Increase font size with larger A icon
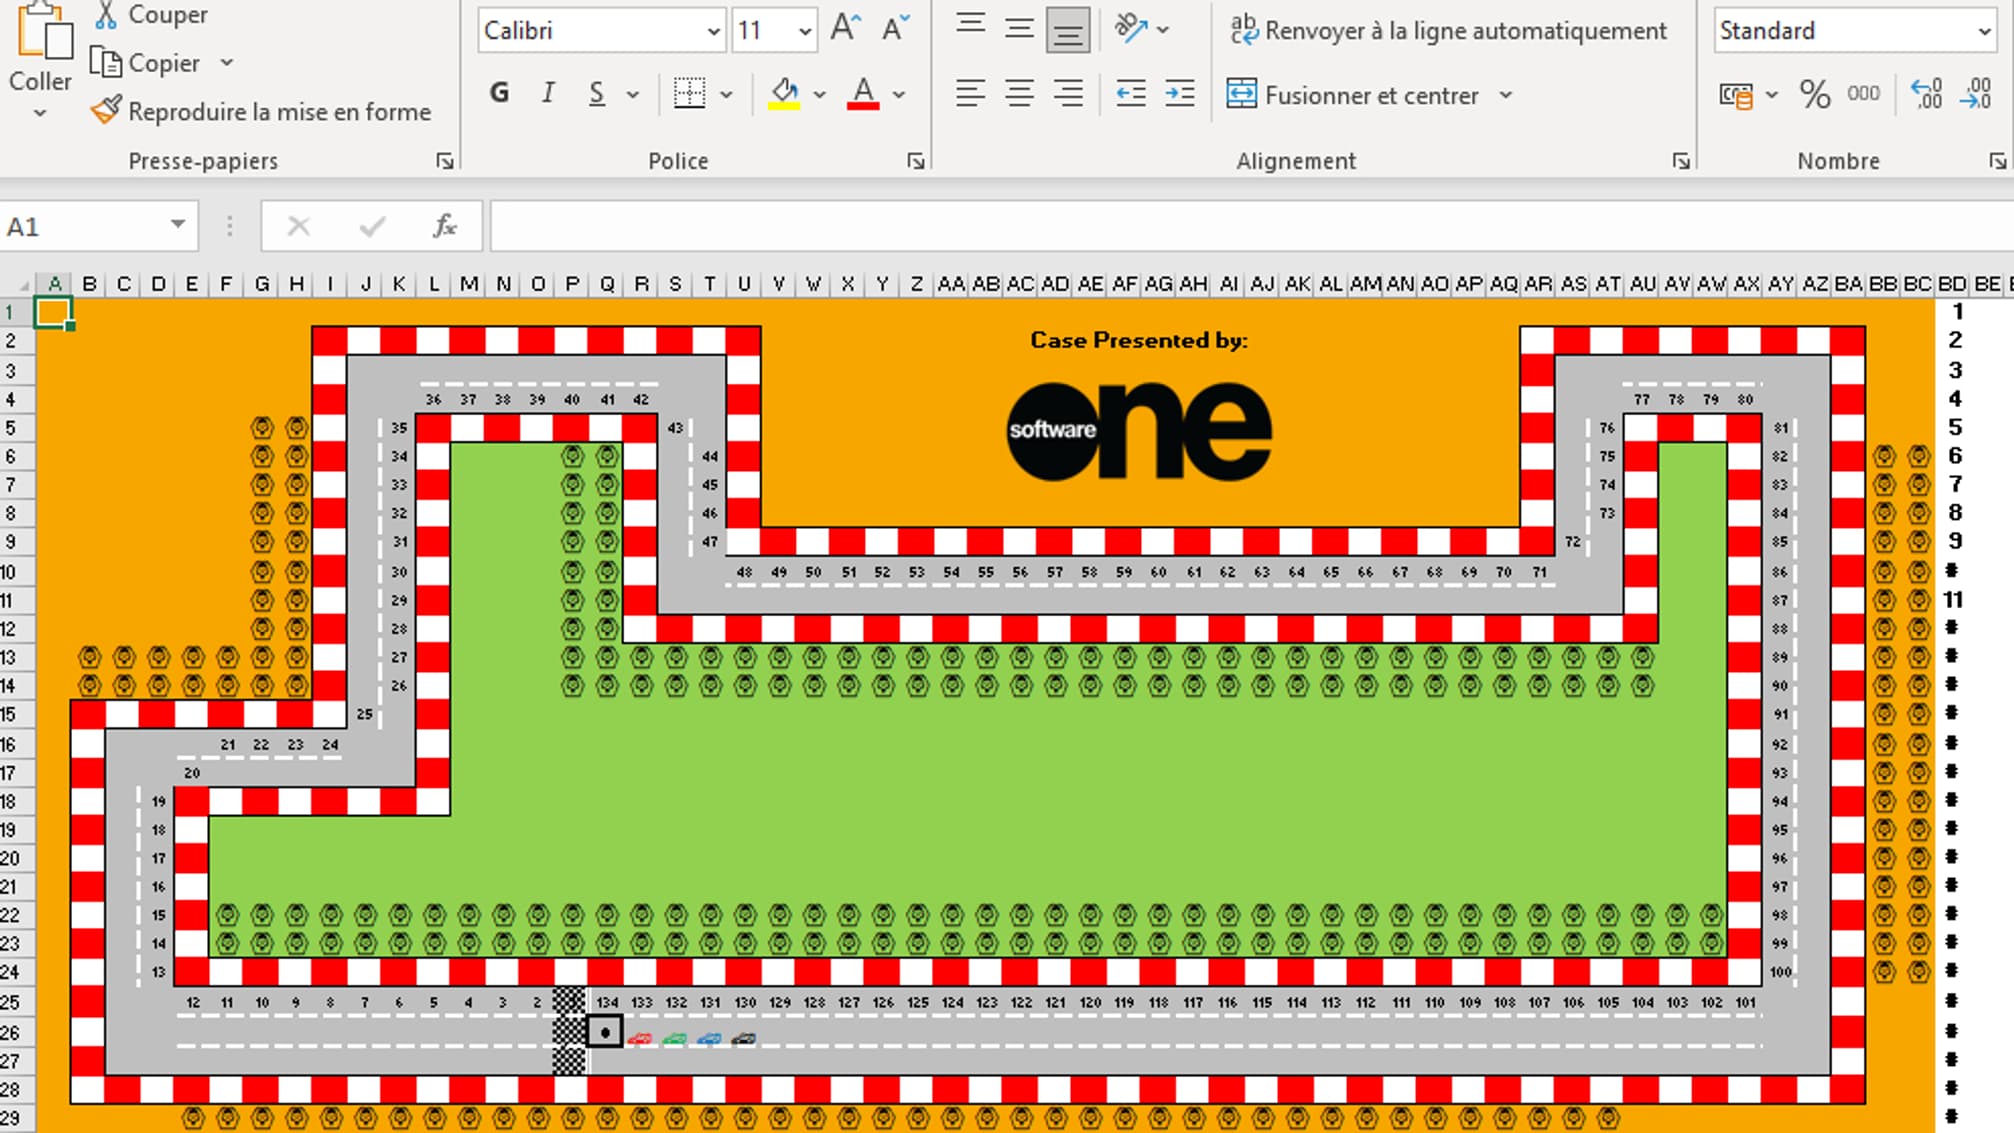2014x1133 pixels. (844, 29)
